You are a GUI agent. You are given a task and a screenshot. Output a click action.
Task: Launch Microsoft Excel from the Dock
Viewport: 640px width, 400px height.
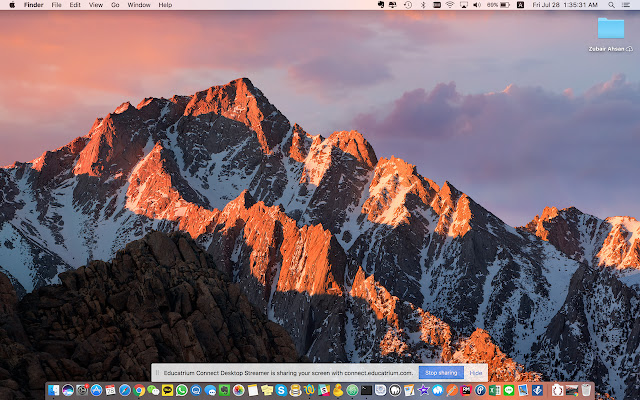pos(495,390)
